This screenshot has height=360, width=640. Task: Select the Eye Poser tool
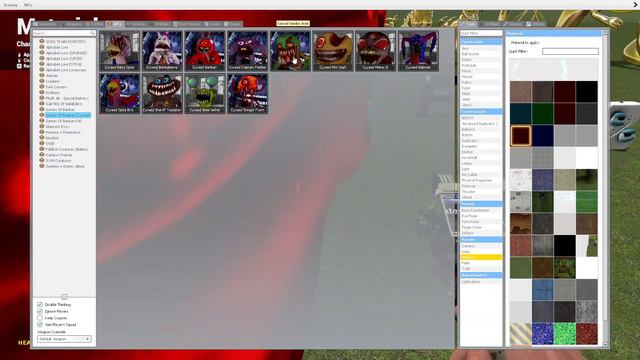pos(481,216)
